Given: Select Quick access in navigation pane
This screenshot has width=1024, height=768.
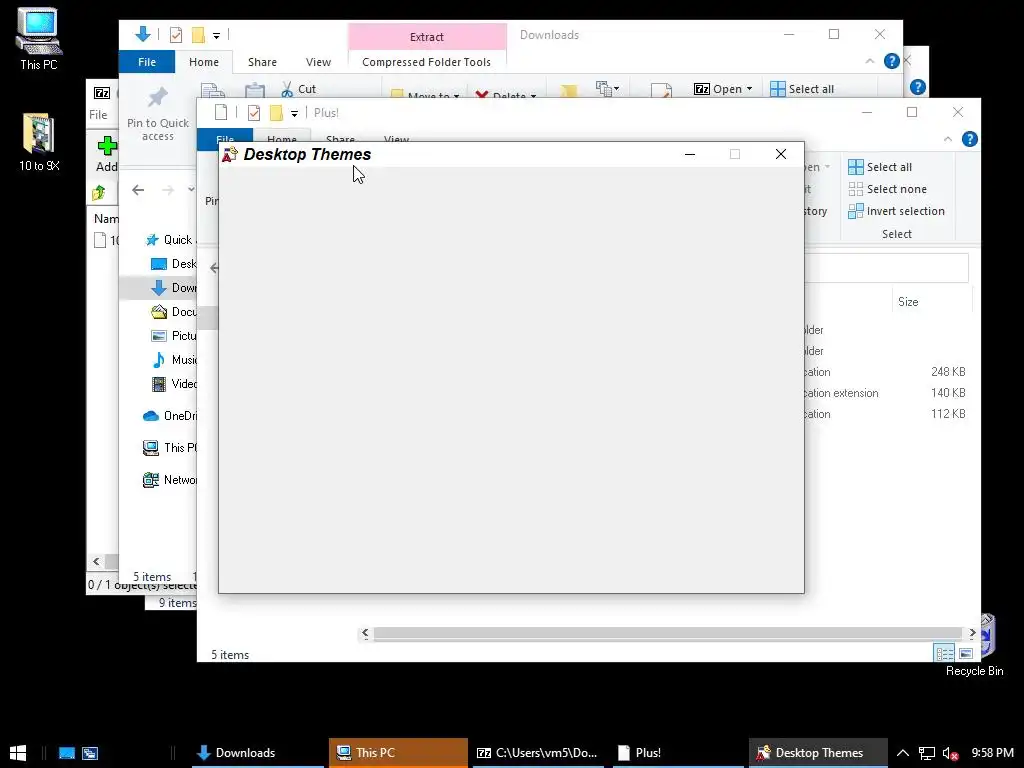Looking at the screenshot, I should tap(170, 240).
